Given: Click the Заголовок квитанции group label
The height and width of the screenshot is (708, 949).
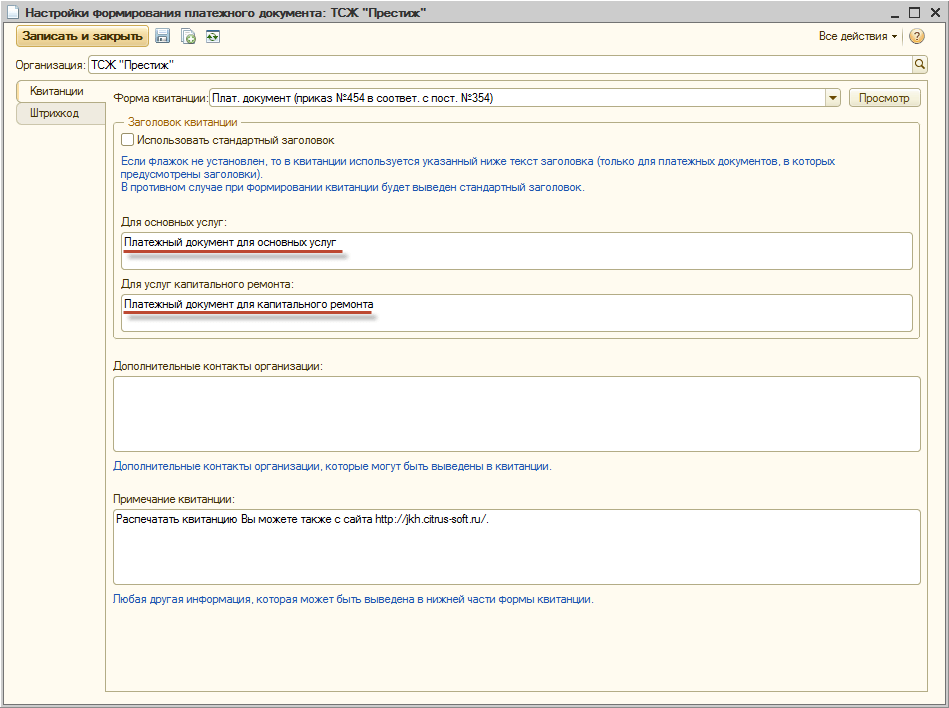Looking at the screenshot, I should 182,122.
